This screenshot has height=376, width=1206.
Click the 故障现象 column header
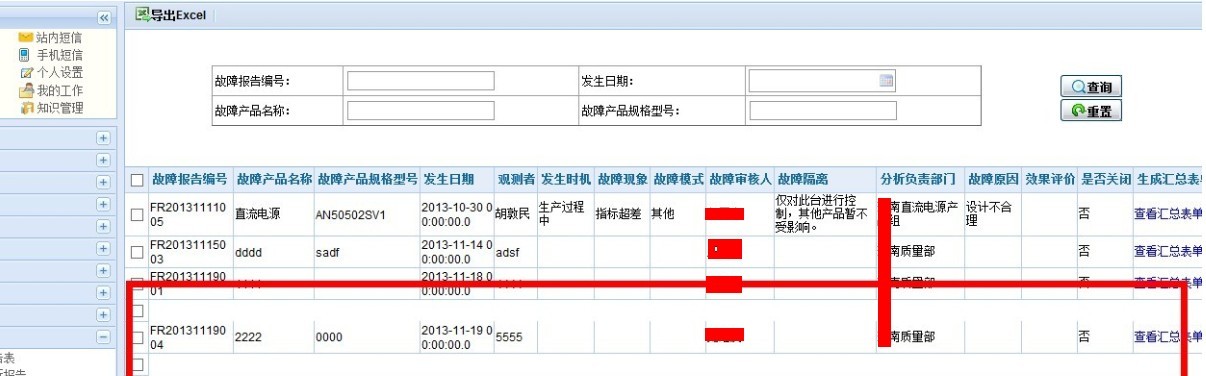pyautogui.click(x=622, y=180)
